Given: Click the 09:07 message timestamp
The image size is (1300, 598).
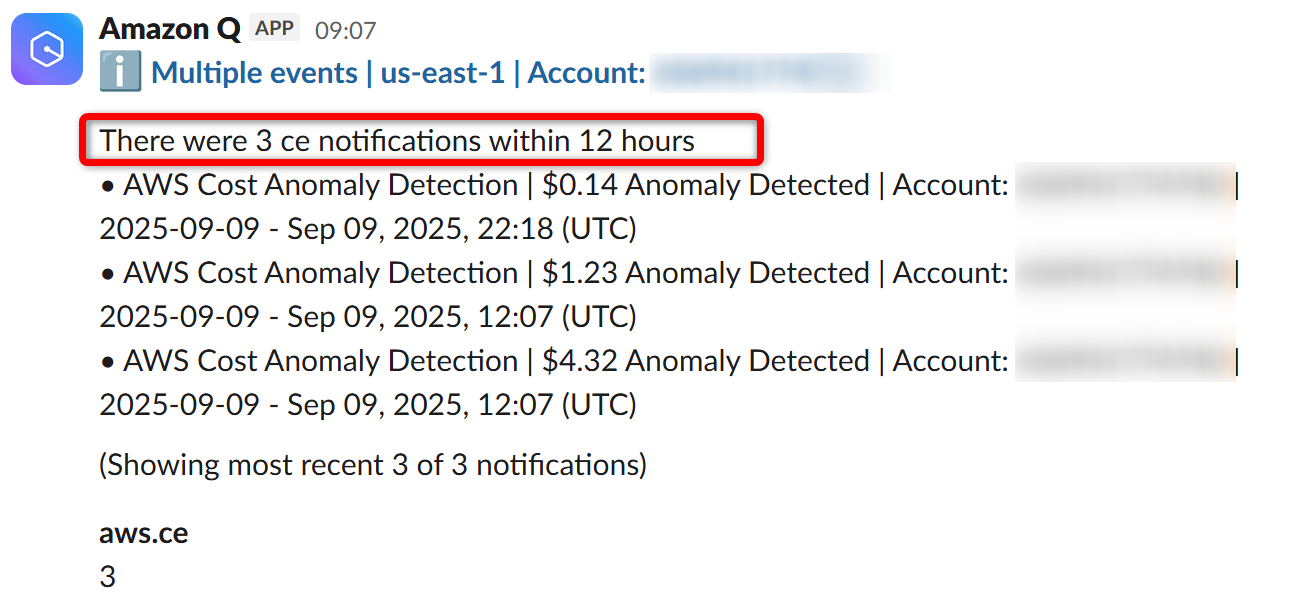Looking at the screenshot, I should click(x=345, y=31).
